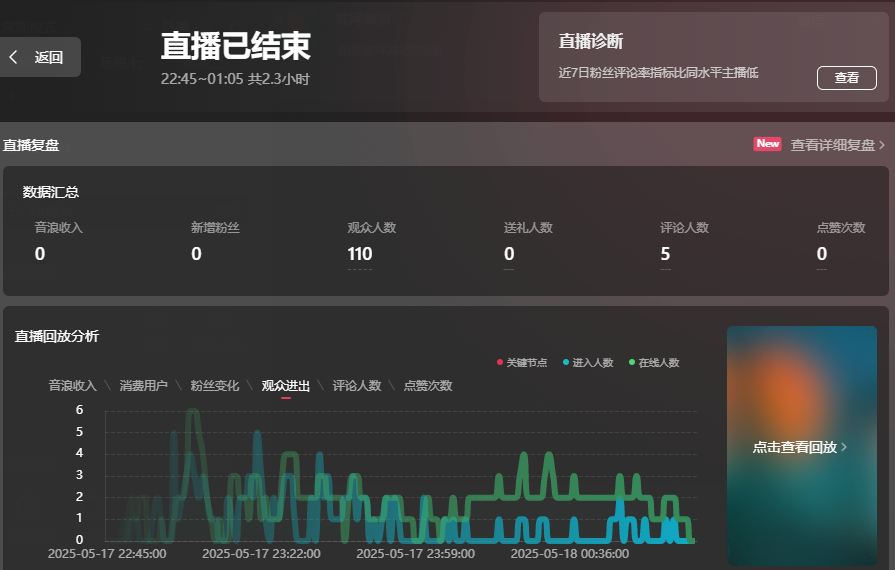Click the 返回 back button
Viewport: 895px width, 570px height.
(x=39, y=57)
